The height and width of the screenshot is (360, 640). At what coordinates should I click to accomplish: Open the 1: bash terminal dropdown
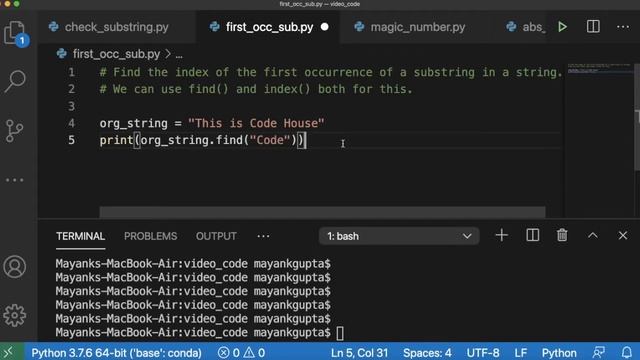point(399,236)
